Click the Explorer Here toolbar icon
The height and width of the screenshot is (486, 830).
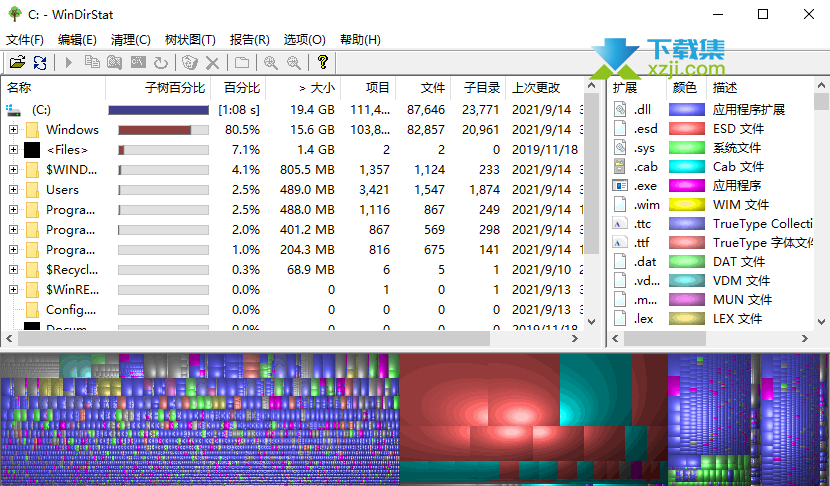point(115,62)
